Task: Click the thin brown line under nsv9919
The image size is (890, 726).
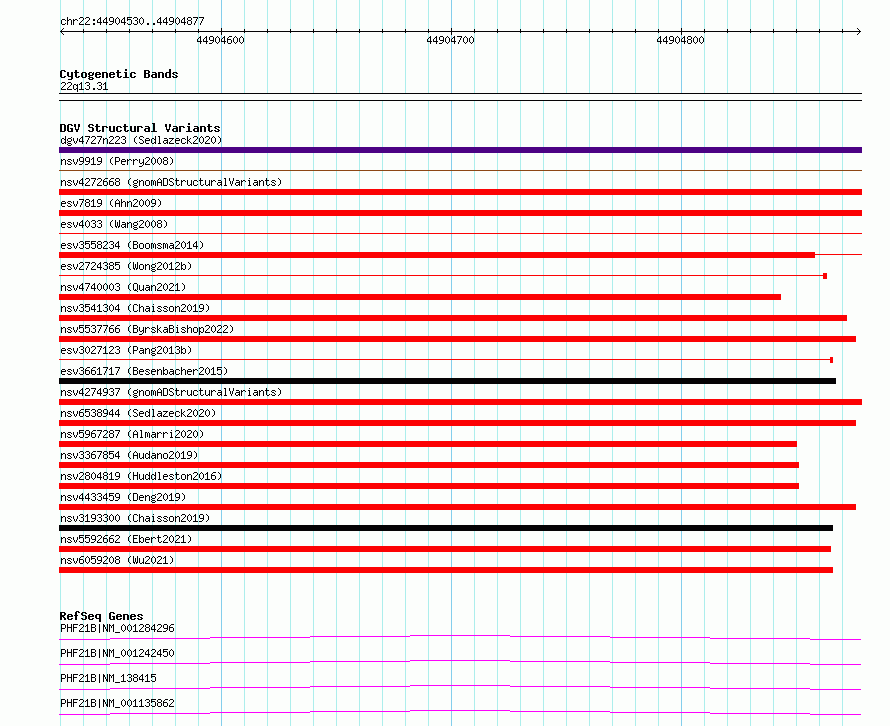Action: [460, 170]
